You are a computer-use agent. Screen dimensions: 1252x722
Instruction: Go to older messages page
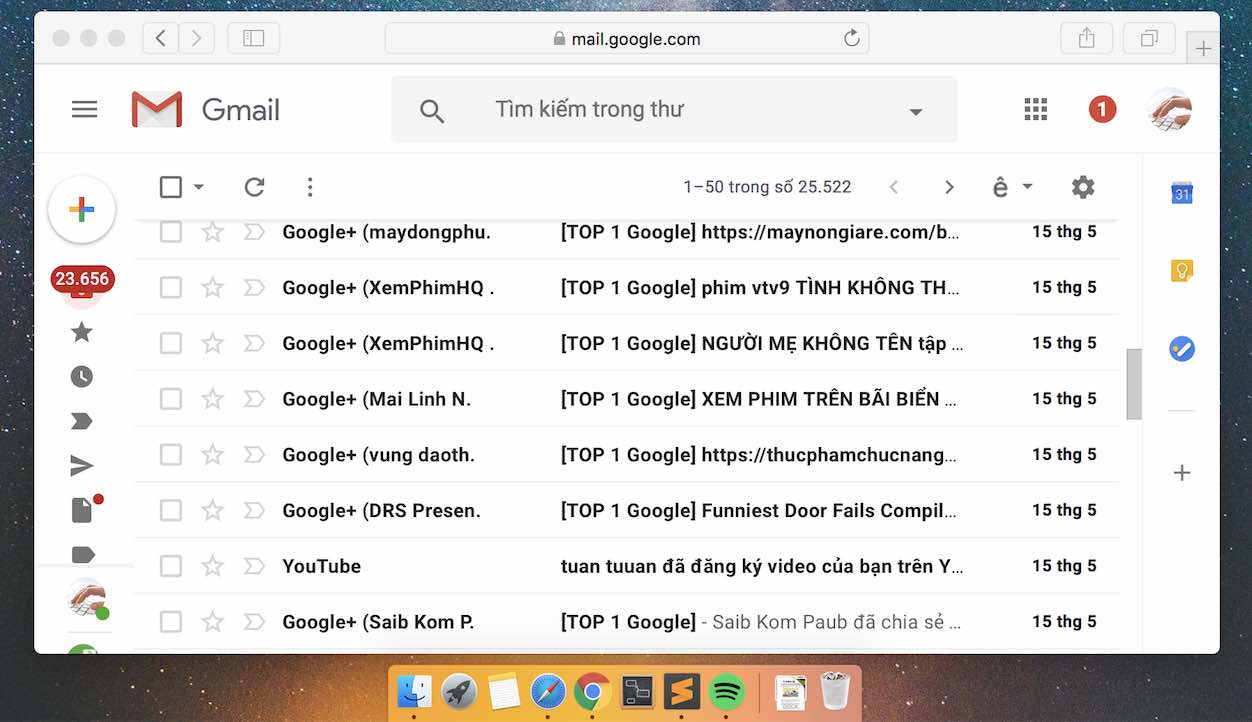(949, 187)
